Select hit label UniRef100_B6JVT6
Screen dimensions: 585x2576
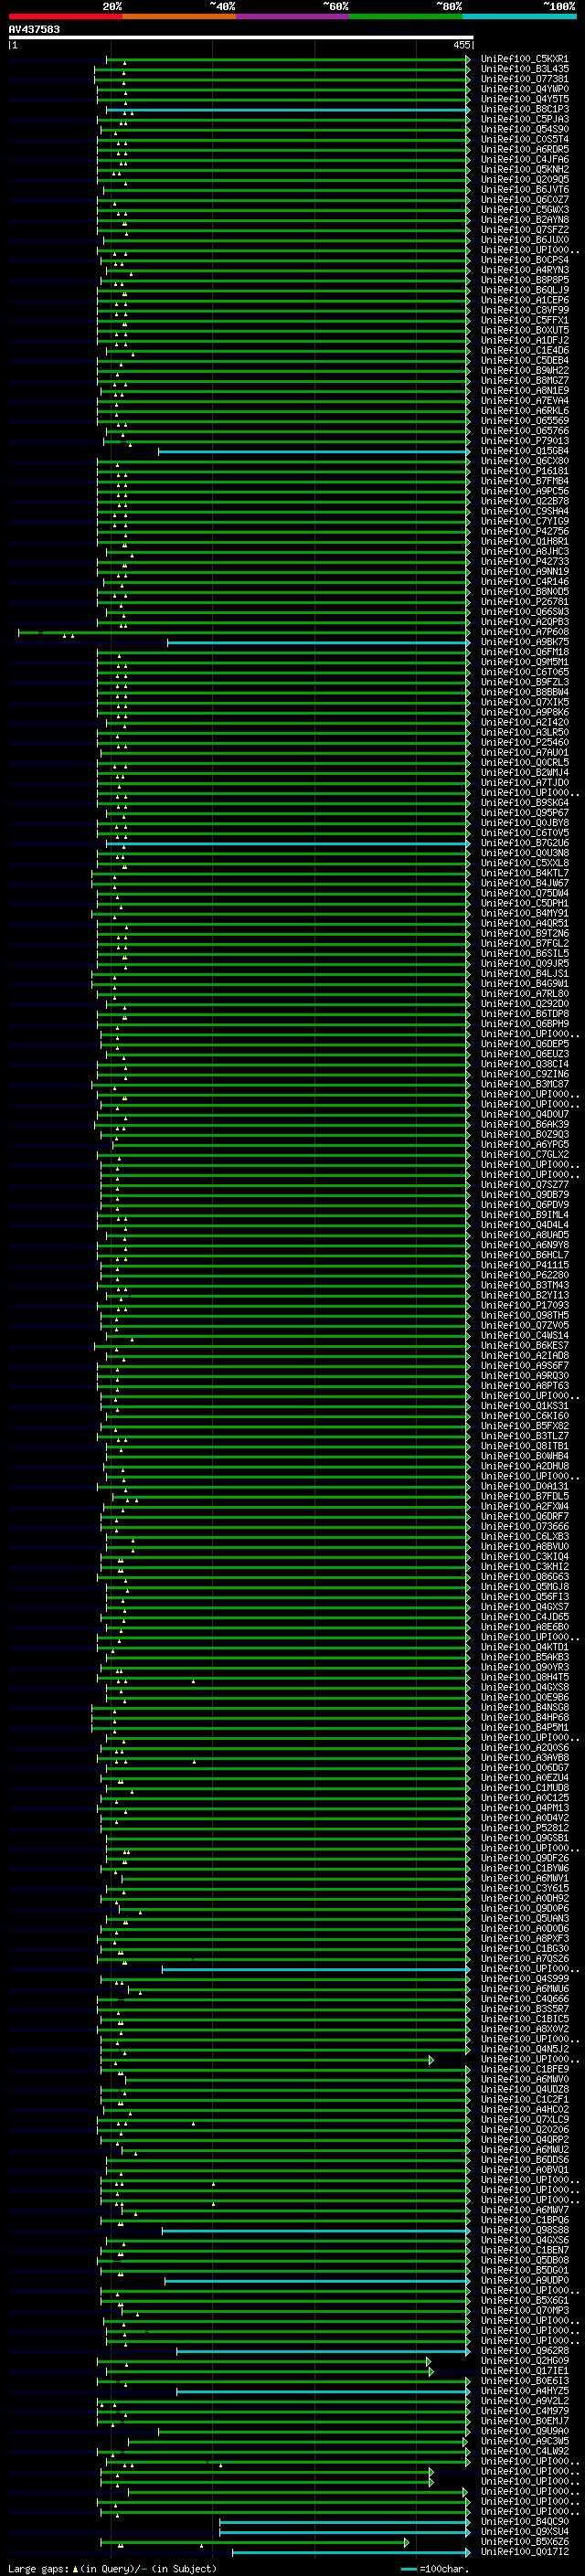(524, 189)
